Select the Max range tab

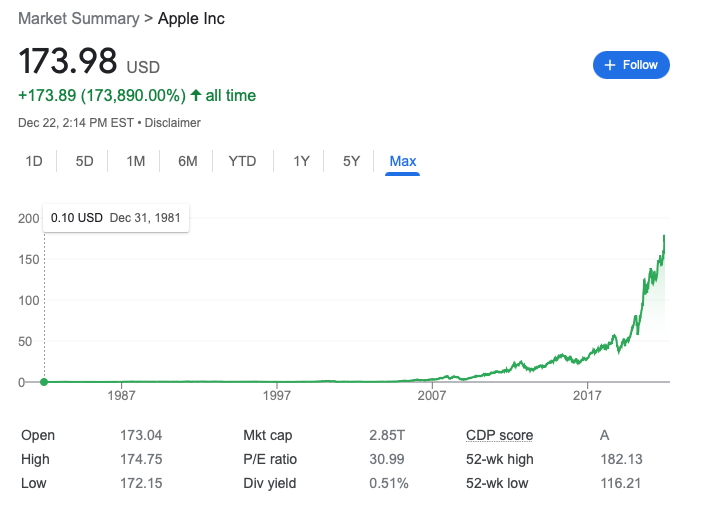click(403, 161)
